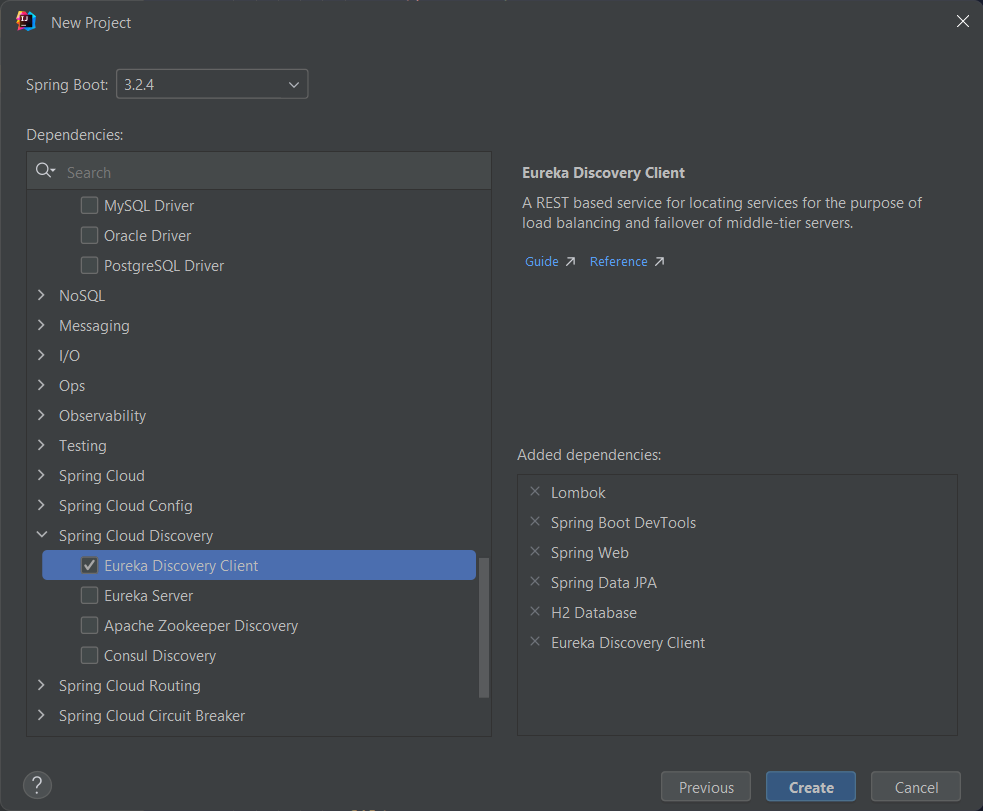Image resolution: width=983 pixels, height=811 pixels.
Task: Click the Eureka Discovery Client description heading
Action: click(603, 173)
